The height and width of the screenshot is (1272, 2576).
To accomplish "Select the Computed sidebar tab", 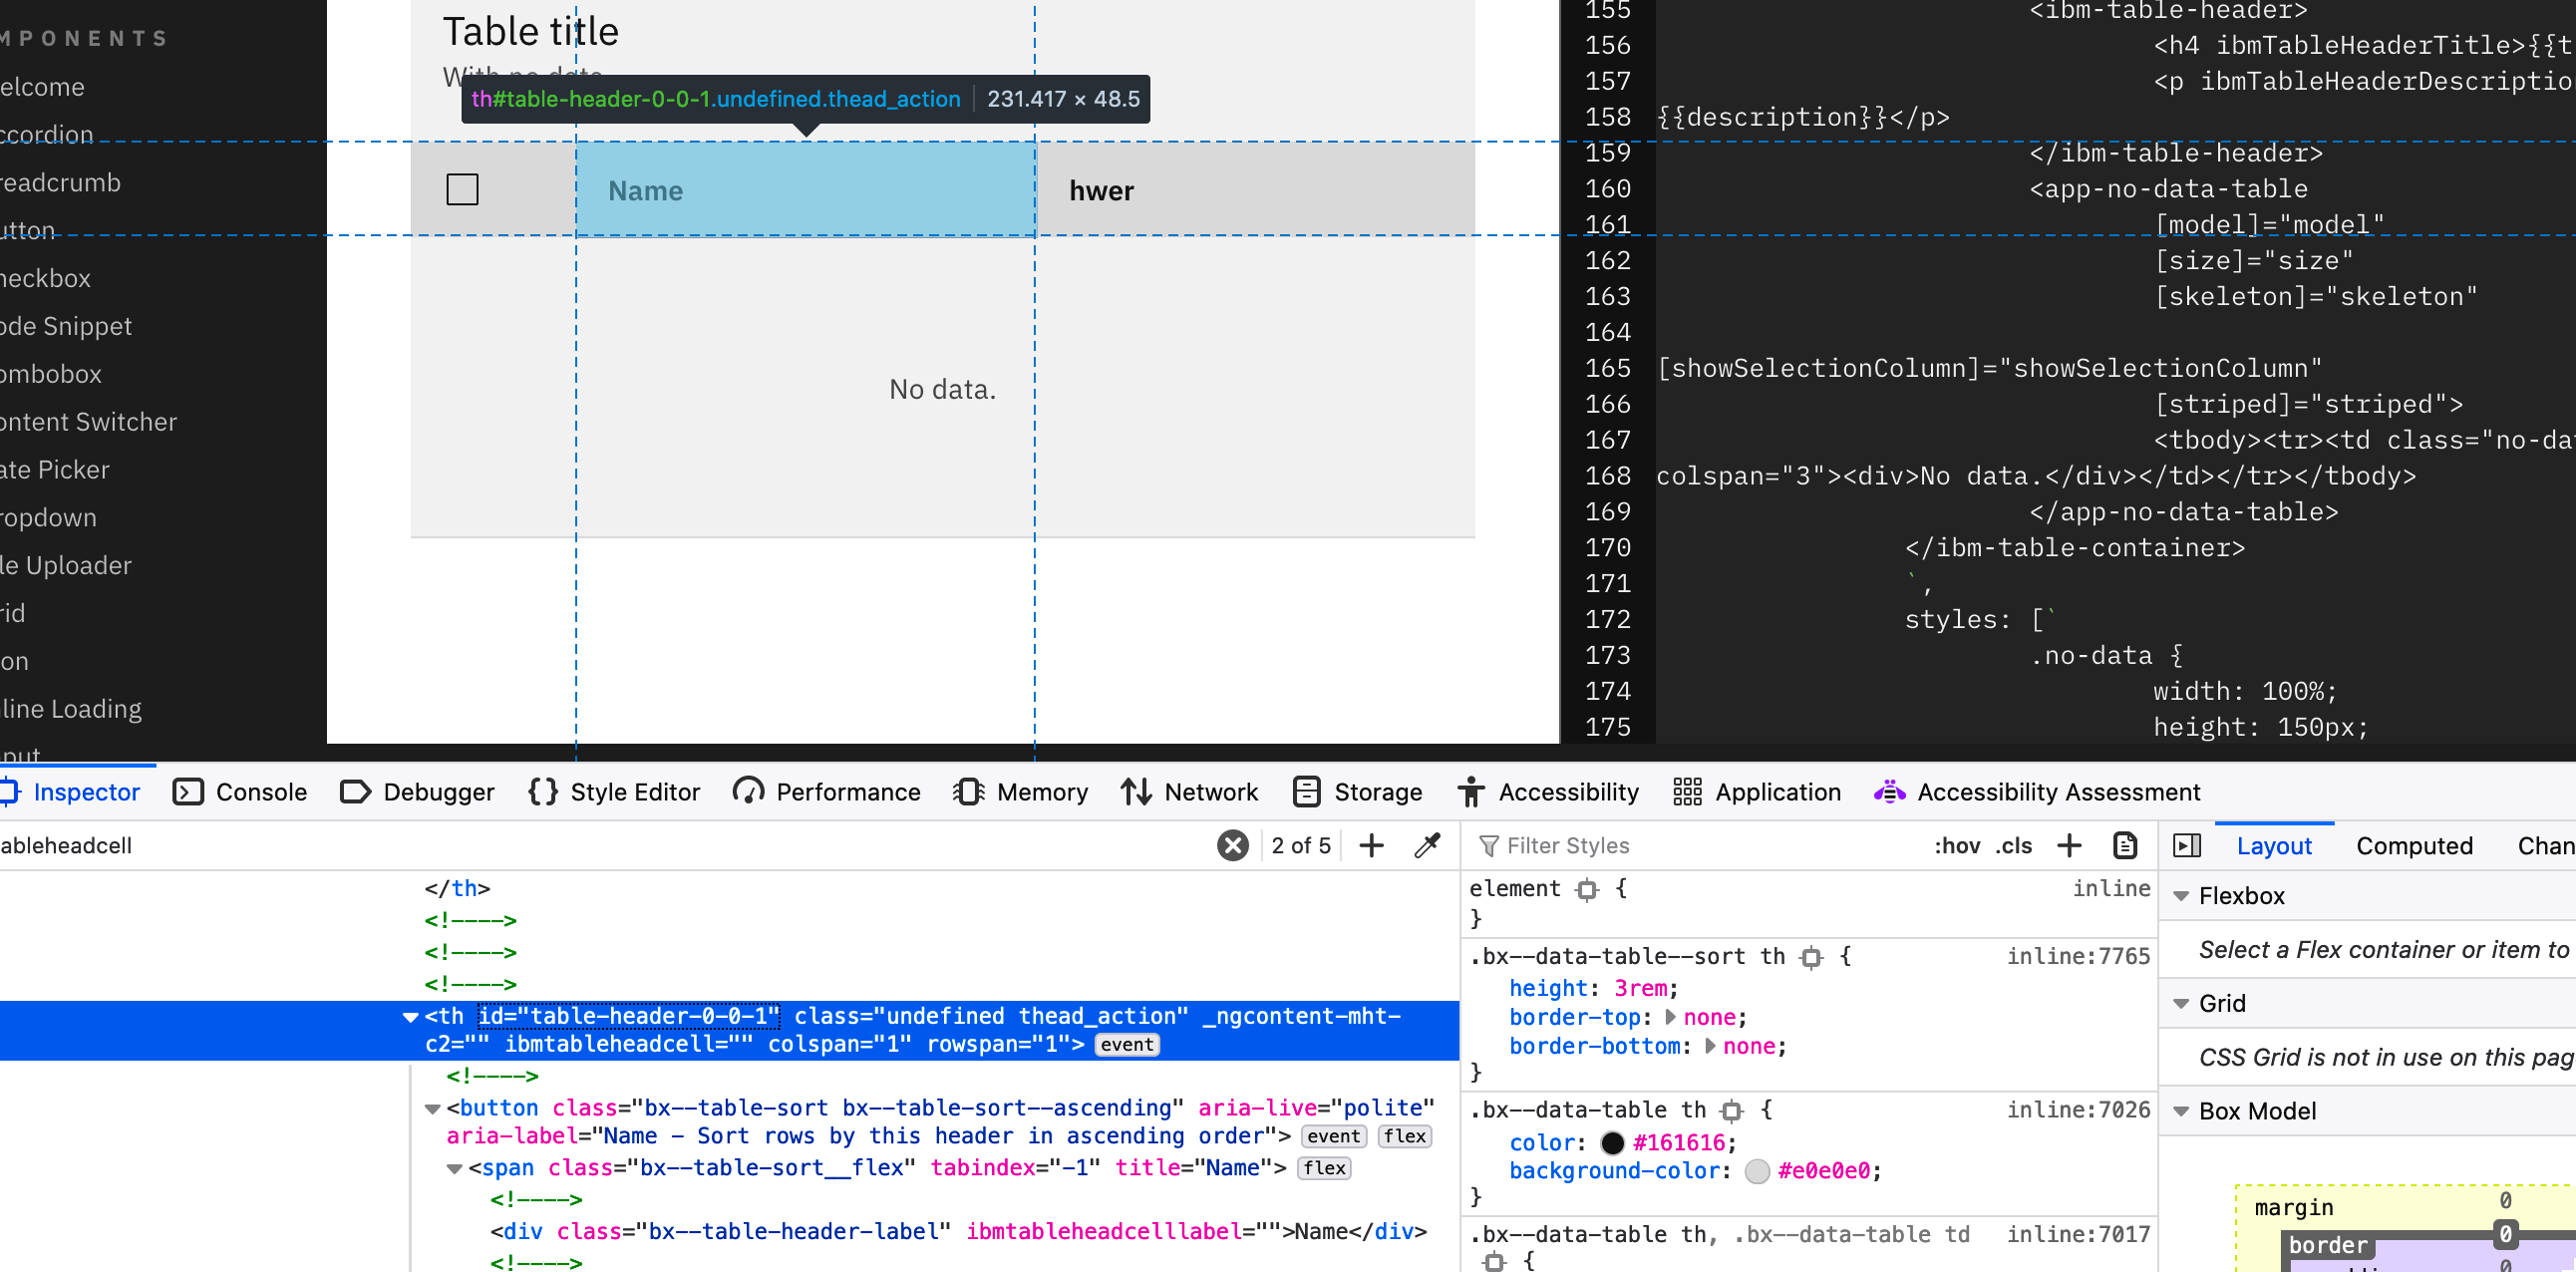I will point(2414,846).
